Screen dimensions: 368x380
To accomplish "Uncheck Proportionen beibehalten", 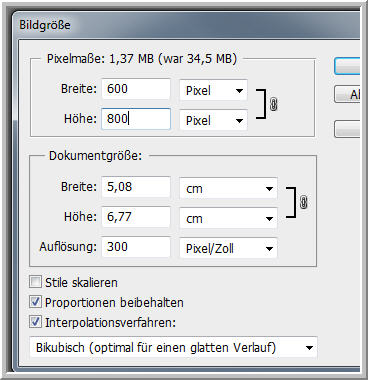I will tap(35, 302).
